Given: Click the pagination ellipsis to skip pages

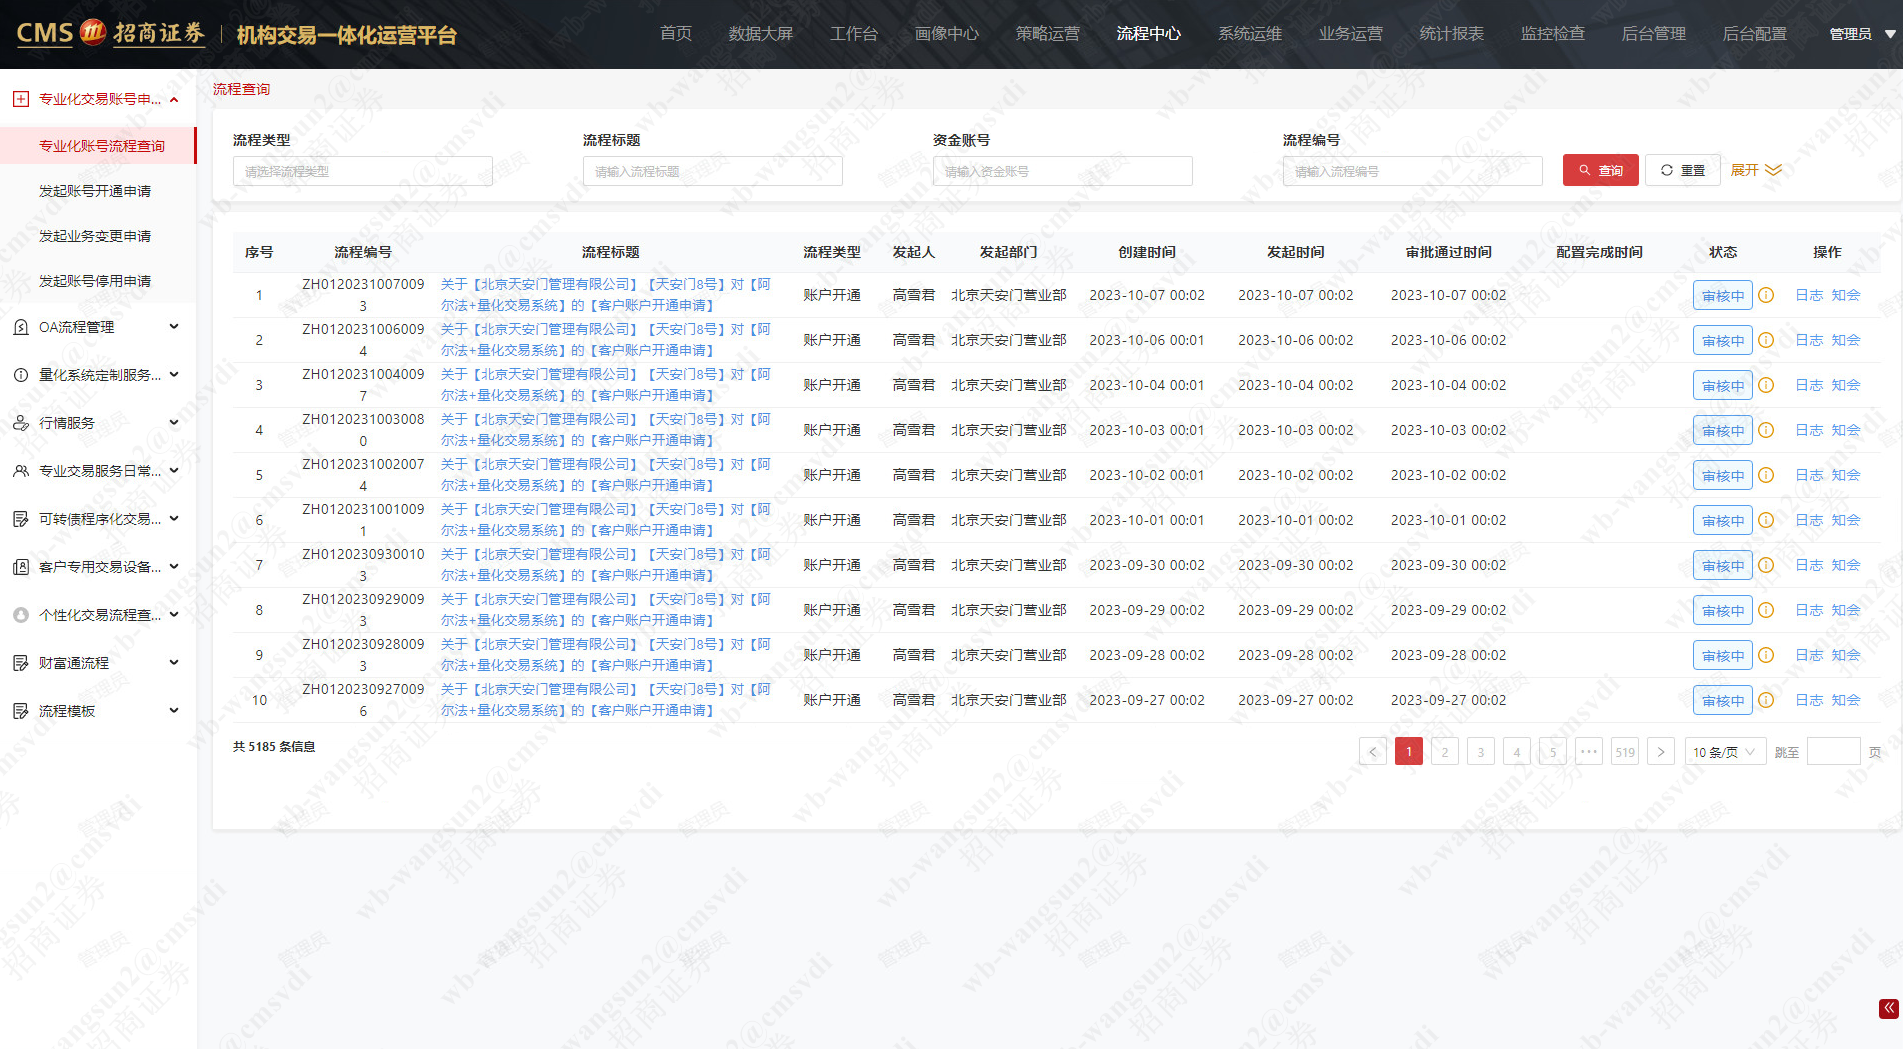Looking at the screenshot, I should [1589, 752].
